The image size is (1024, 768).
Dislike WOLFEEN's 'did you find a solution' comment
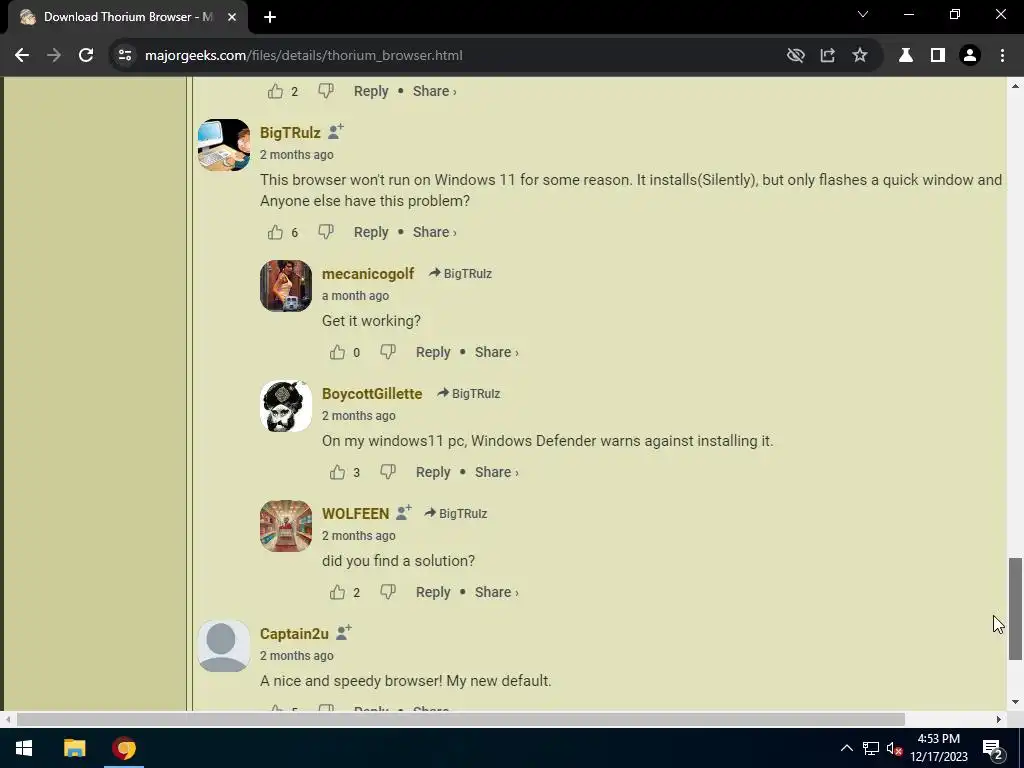tap(388, 592)
